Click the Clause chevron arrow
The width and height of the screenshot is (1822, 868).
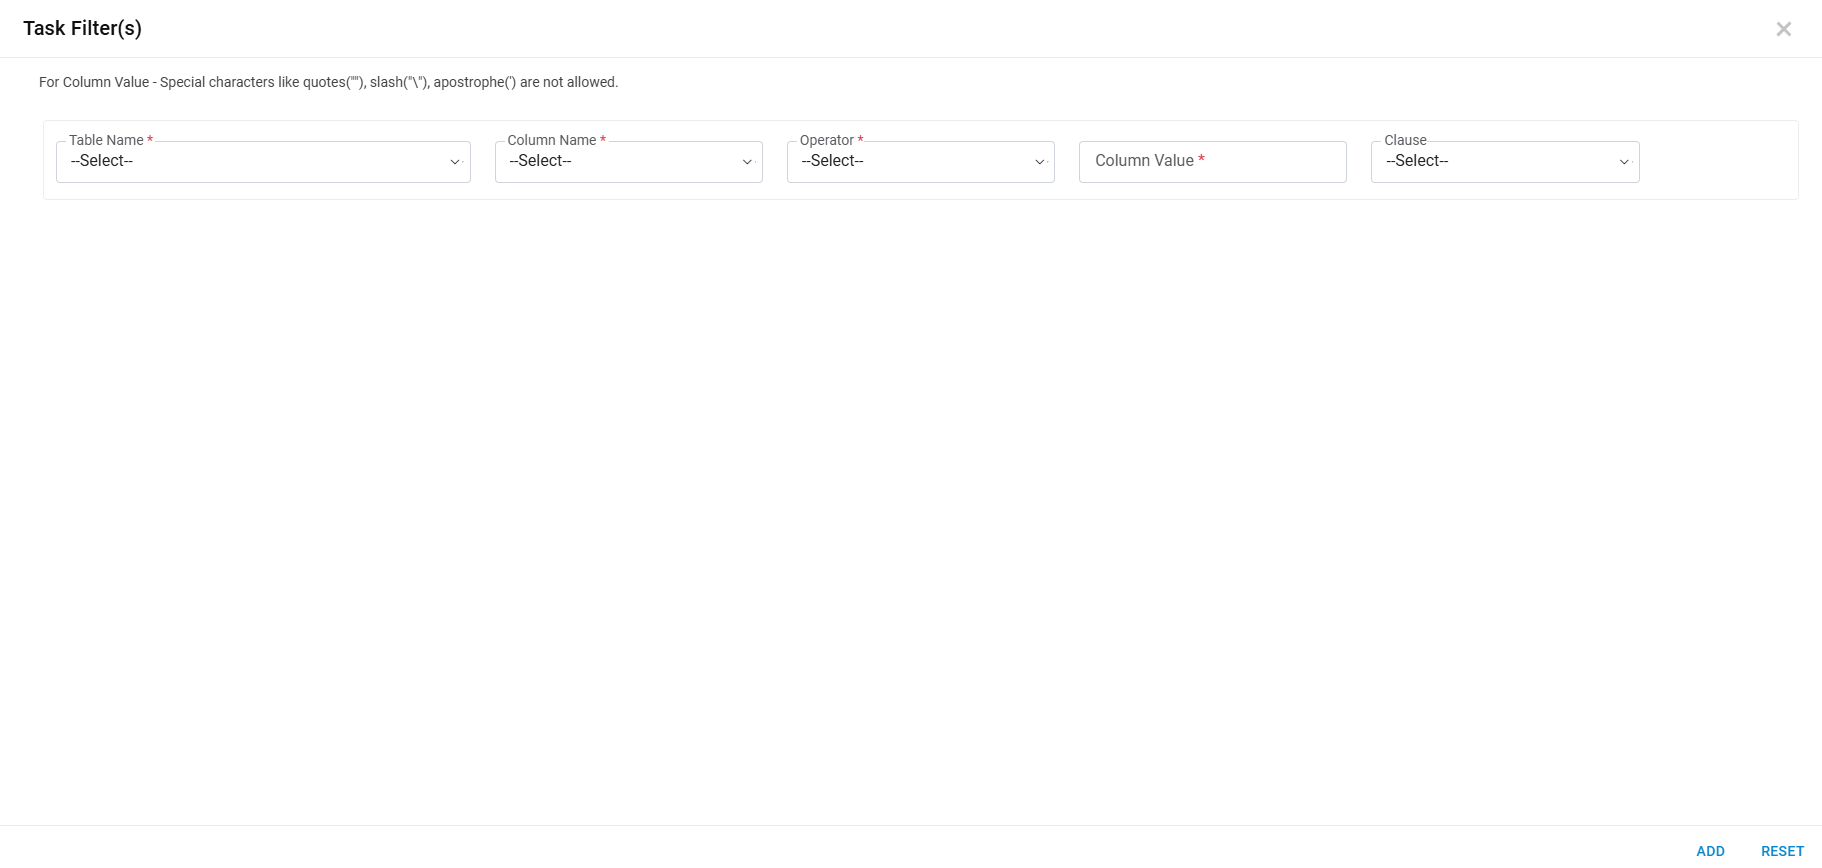tap(1624, 162)
